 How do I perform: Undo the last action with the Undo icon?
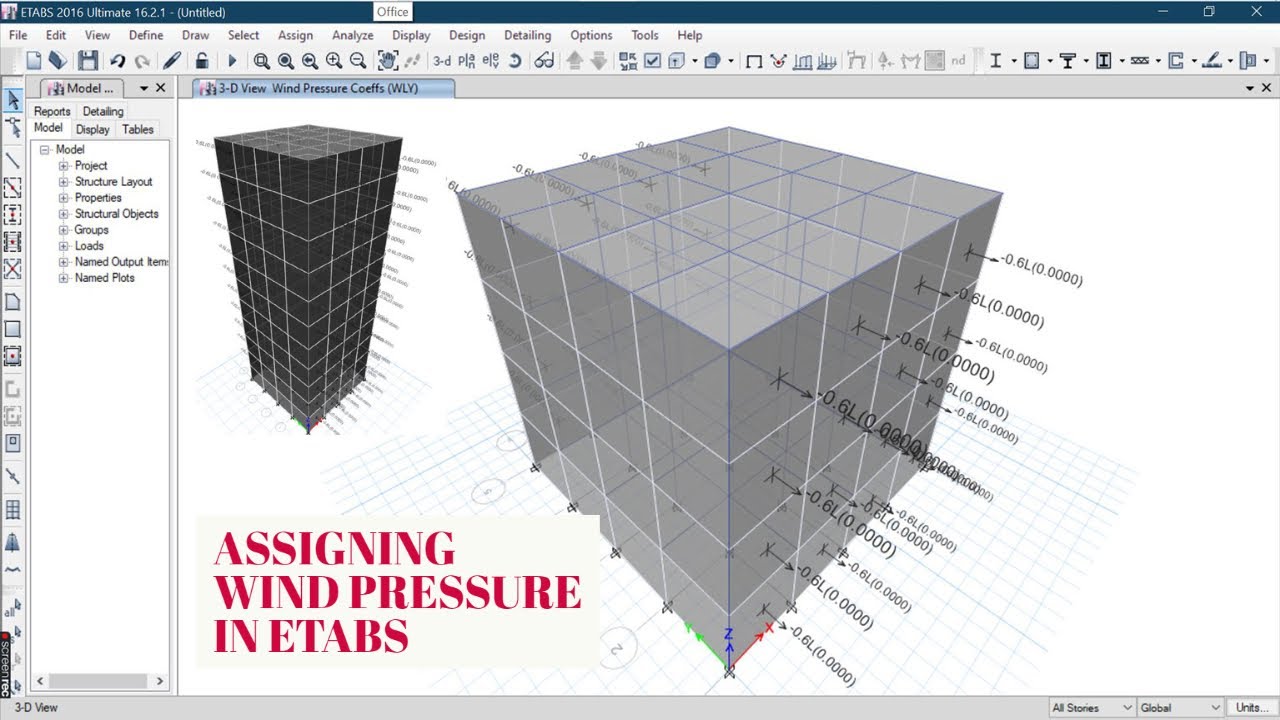pyautogui.click(x=117, y=61)
